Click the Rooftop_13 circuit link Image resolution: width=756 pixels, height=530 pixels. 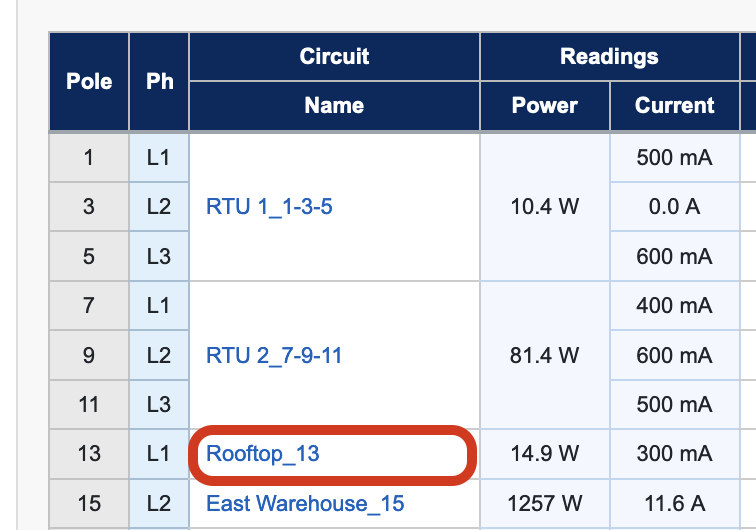[x=263, y=454]
